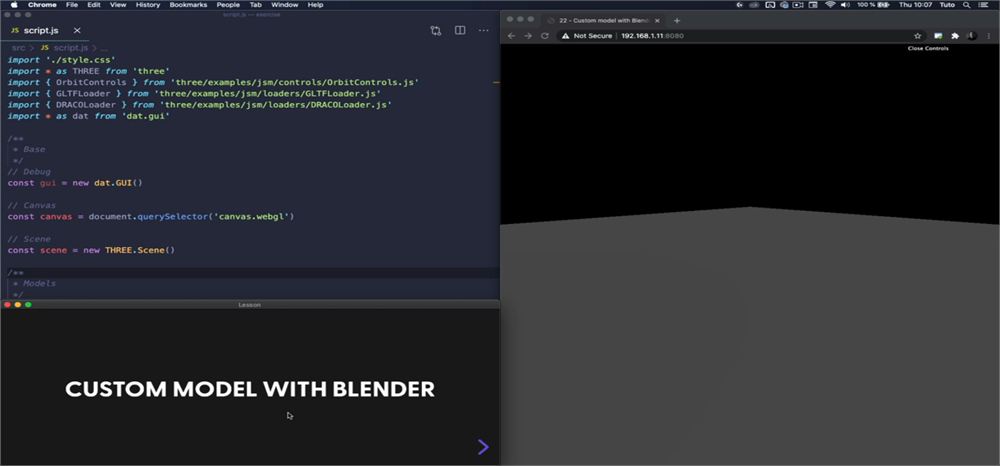Open the Edit menu
The image size is (1000, 466).
[x=94, y=4]
